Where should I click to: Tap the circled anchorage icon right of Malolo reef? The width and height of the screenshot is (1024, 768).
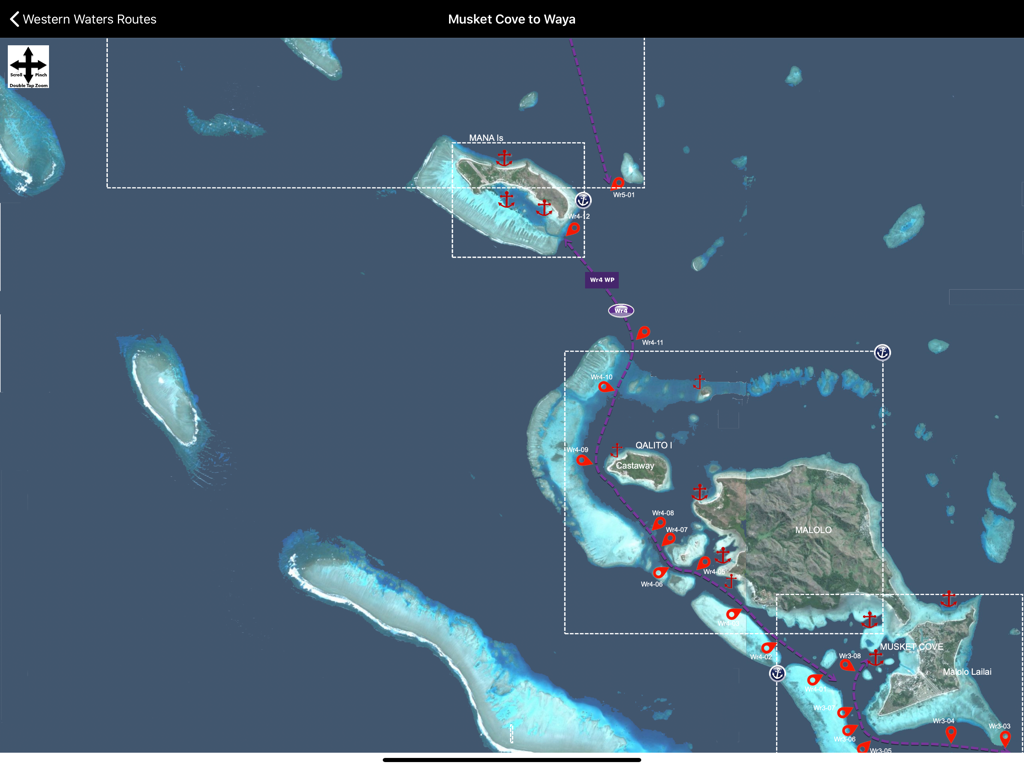(x=881, y=352)
